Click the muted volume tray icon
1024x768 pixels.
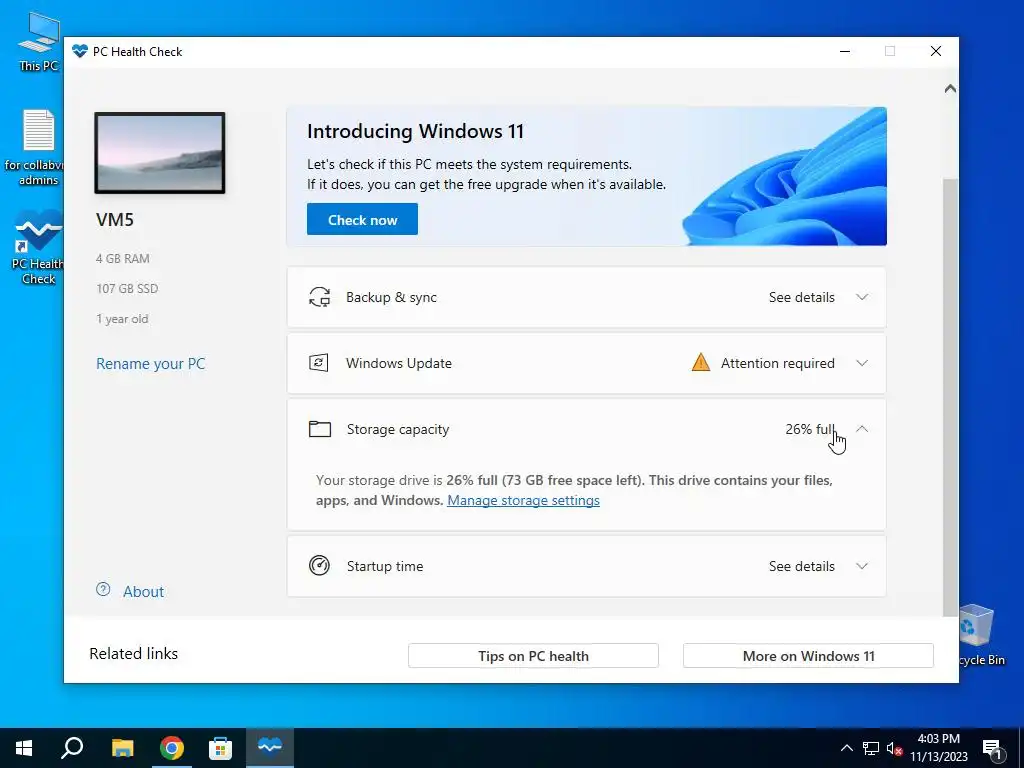[895, 748]
